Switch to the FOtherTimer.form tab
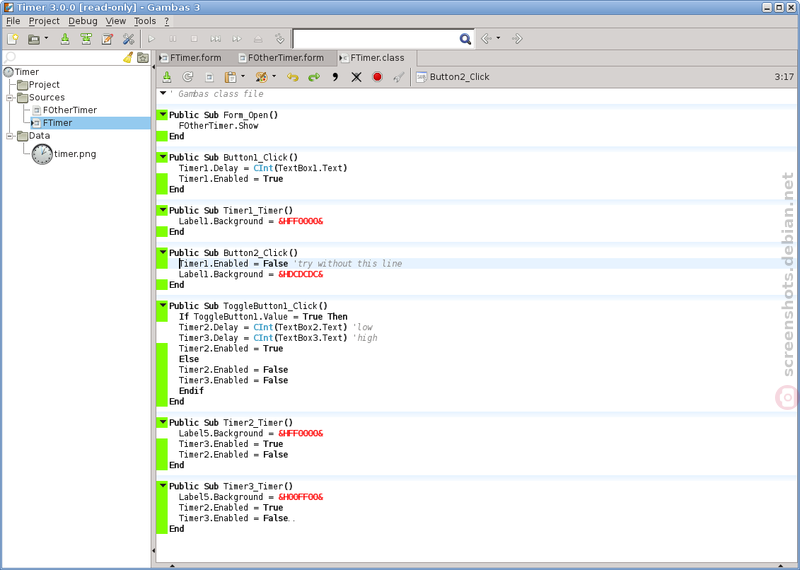Viewport: 800px width, 570px height. pos(281,58)
